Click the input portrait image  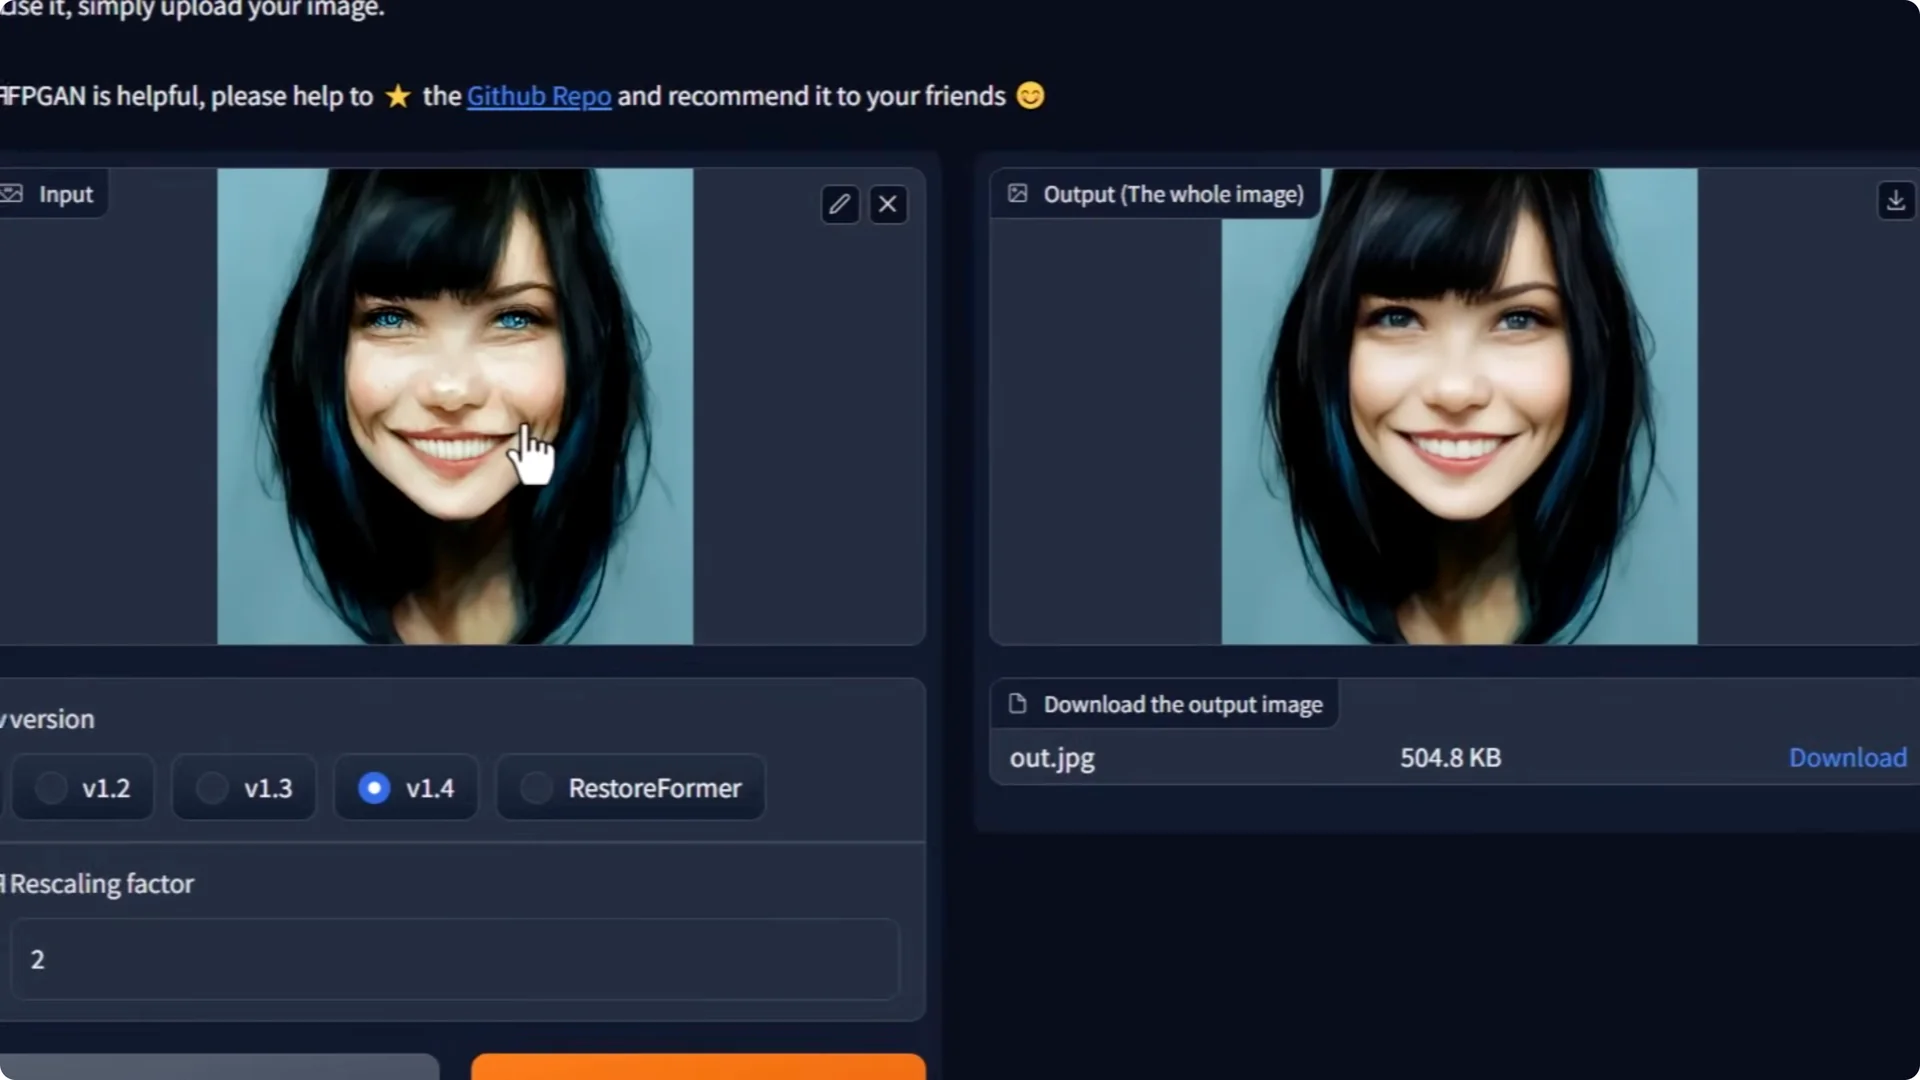[x=455, y=405]
